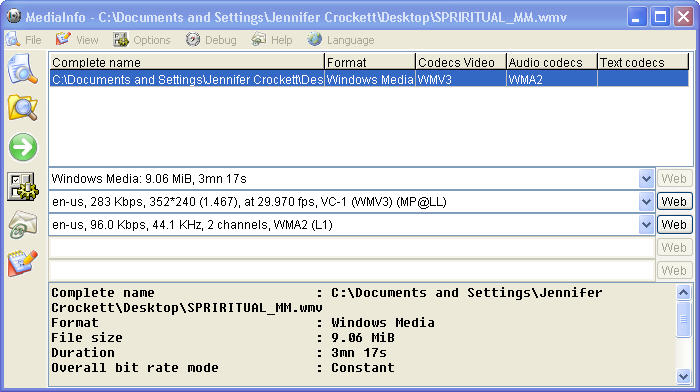Click the second empty stream field
Viewport: 700px width, 392px height.
pos(352,271)
